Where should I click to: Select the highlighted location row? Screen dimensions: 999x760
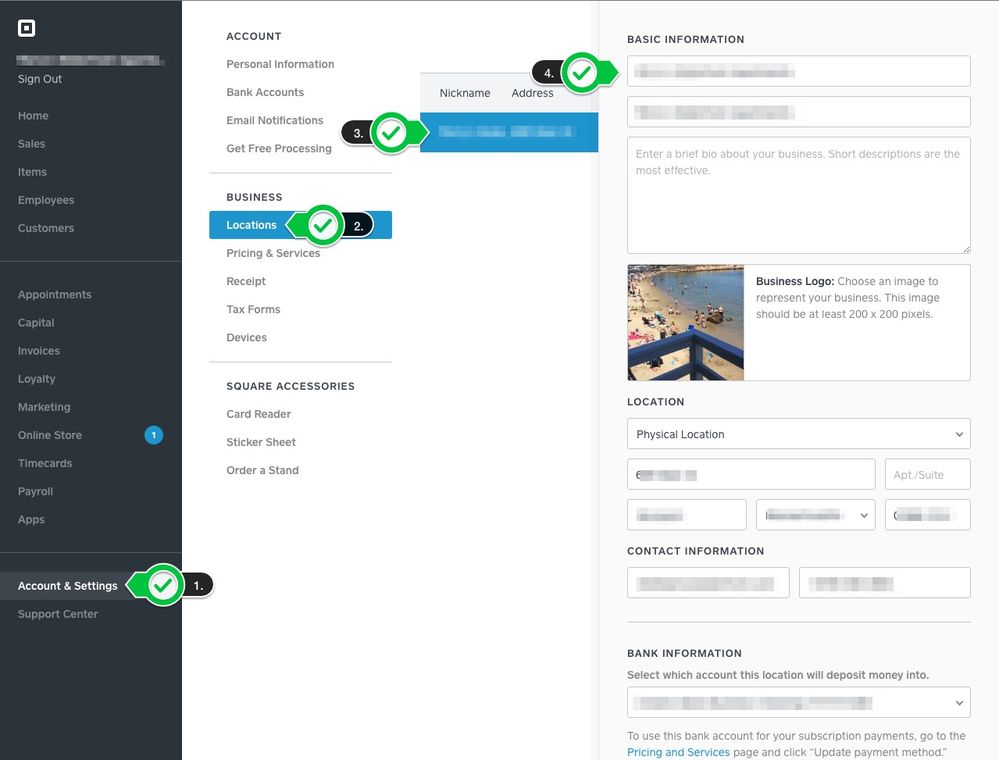point(510,132)
